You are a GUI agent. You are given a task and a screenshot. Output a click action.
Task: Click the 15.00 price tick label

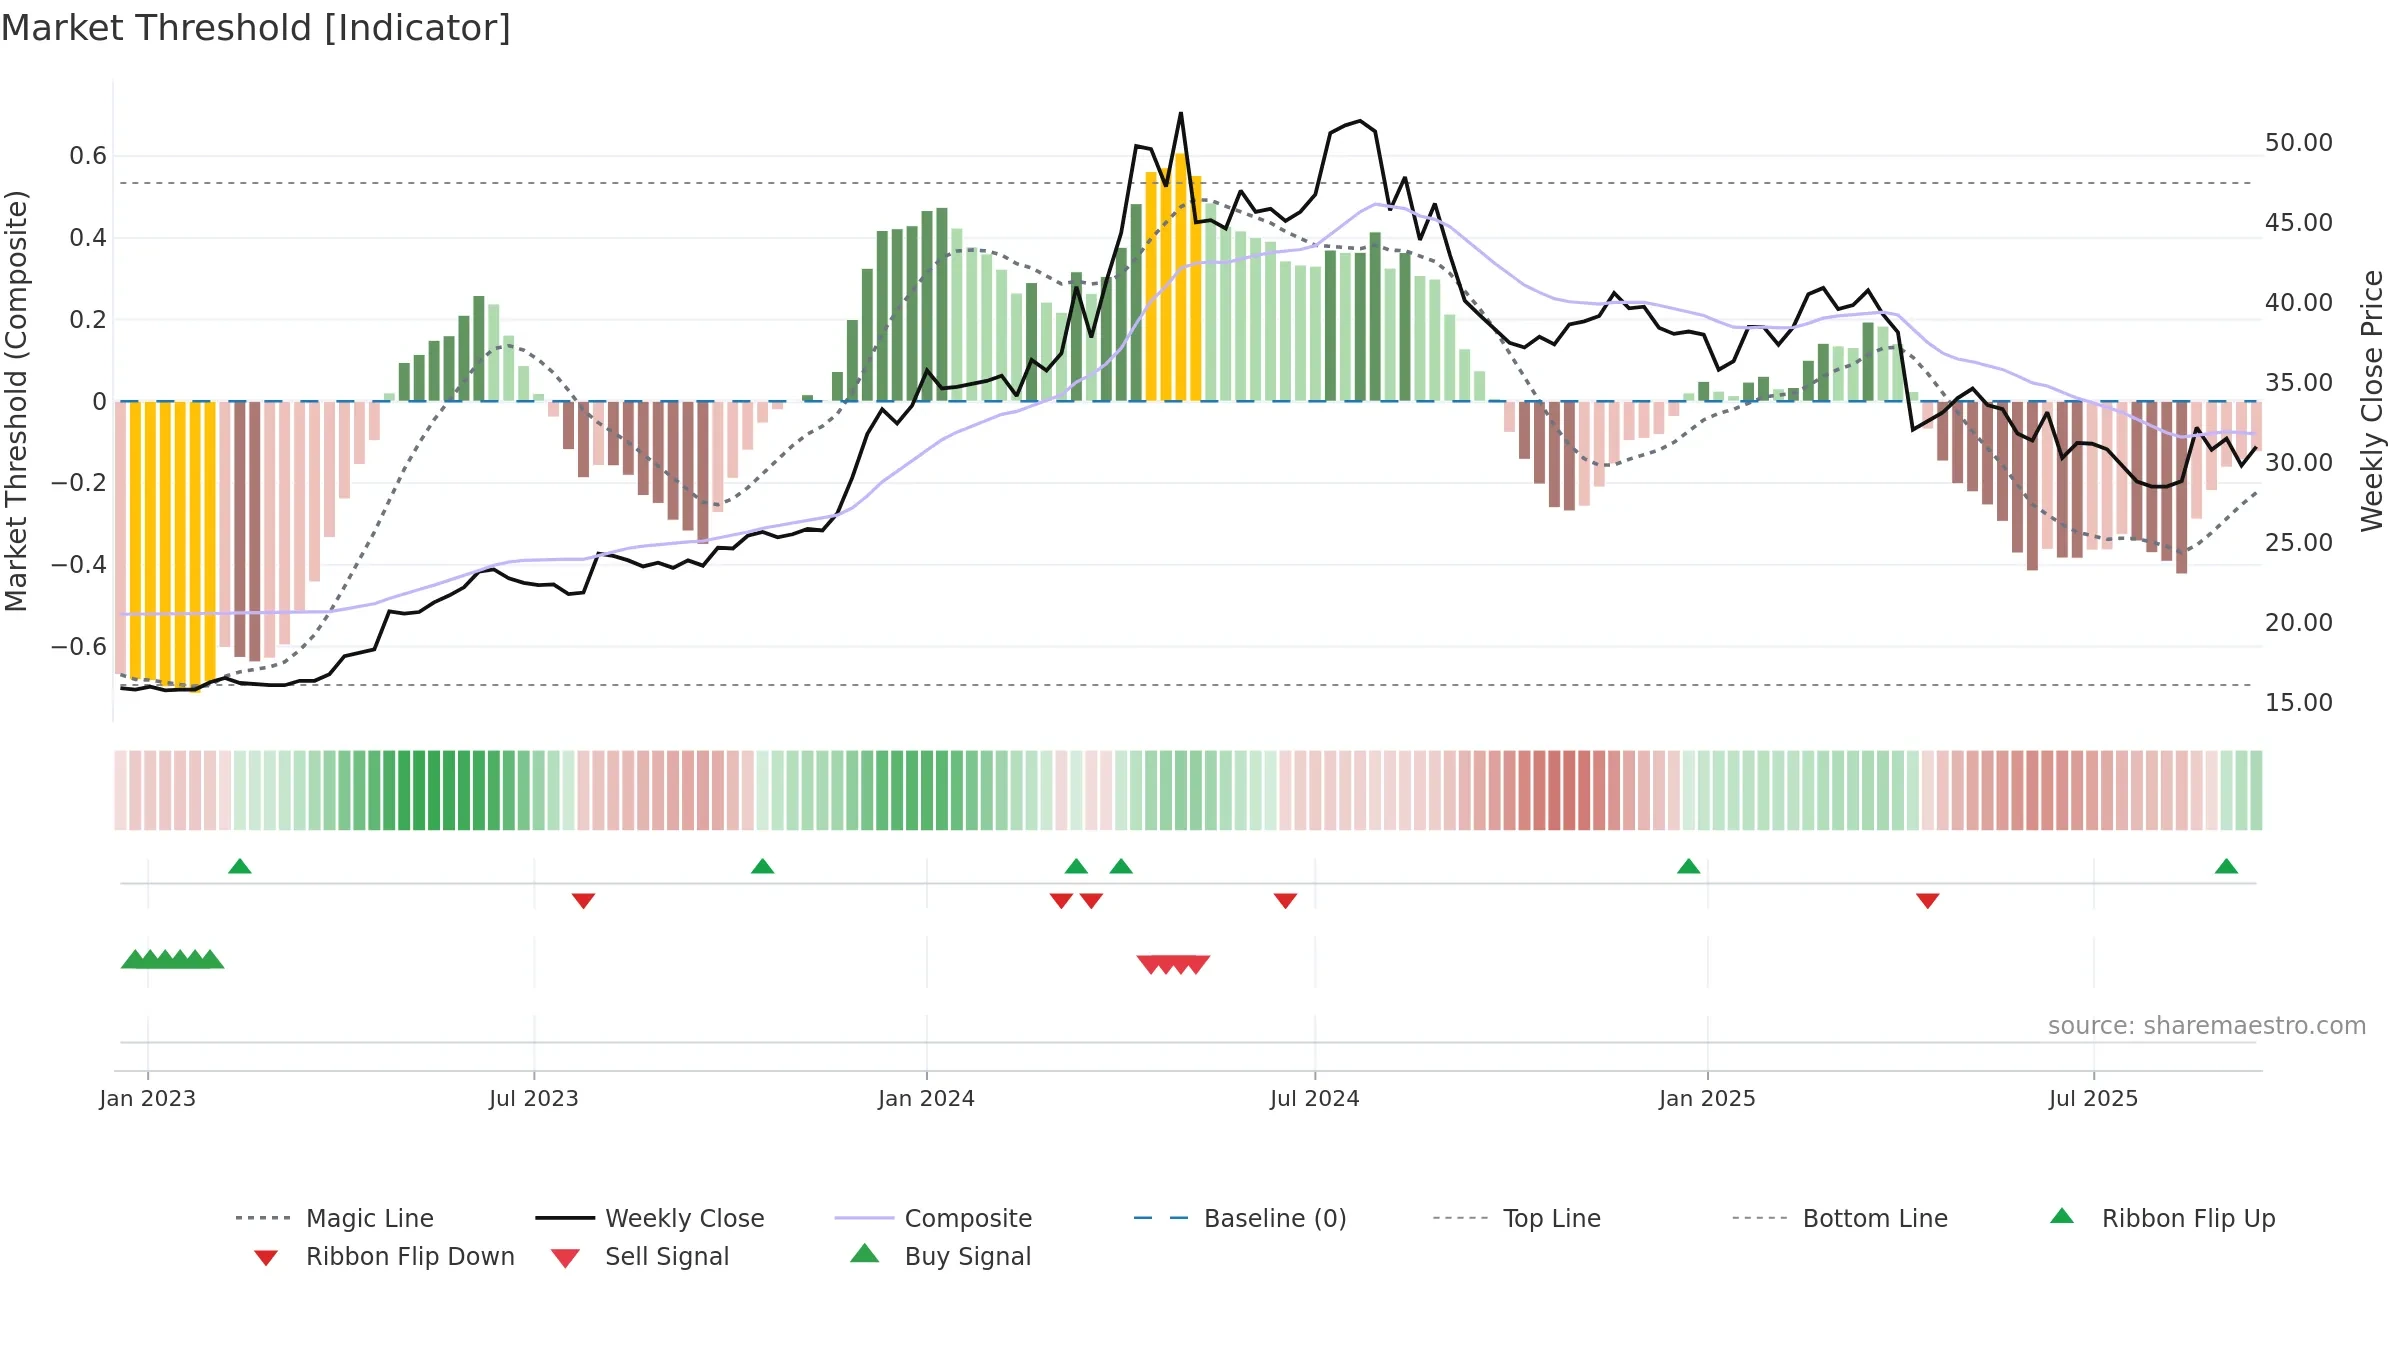(2299, 703)
